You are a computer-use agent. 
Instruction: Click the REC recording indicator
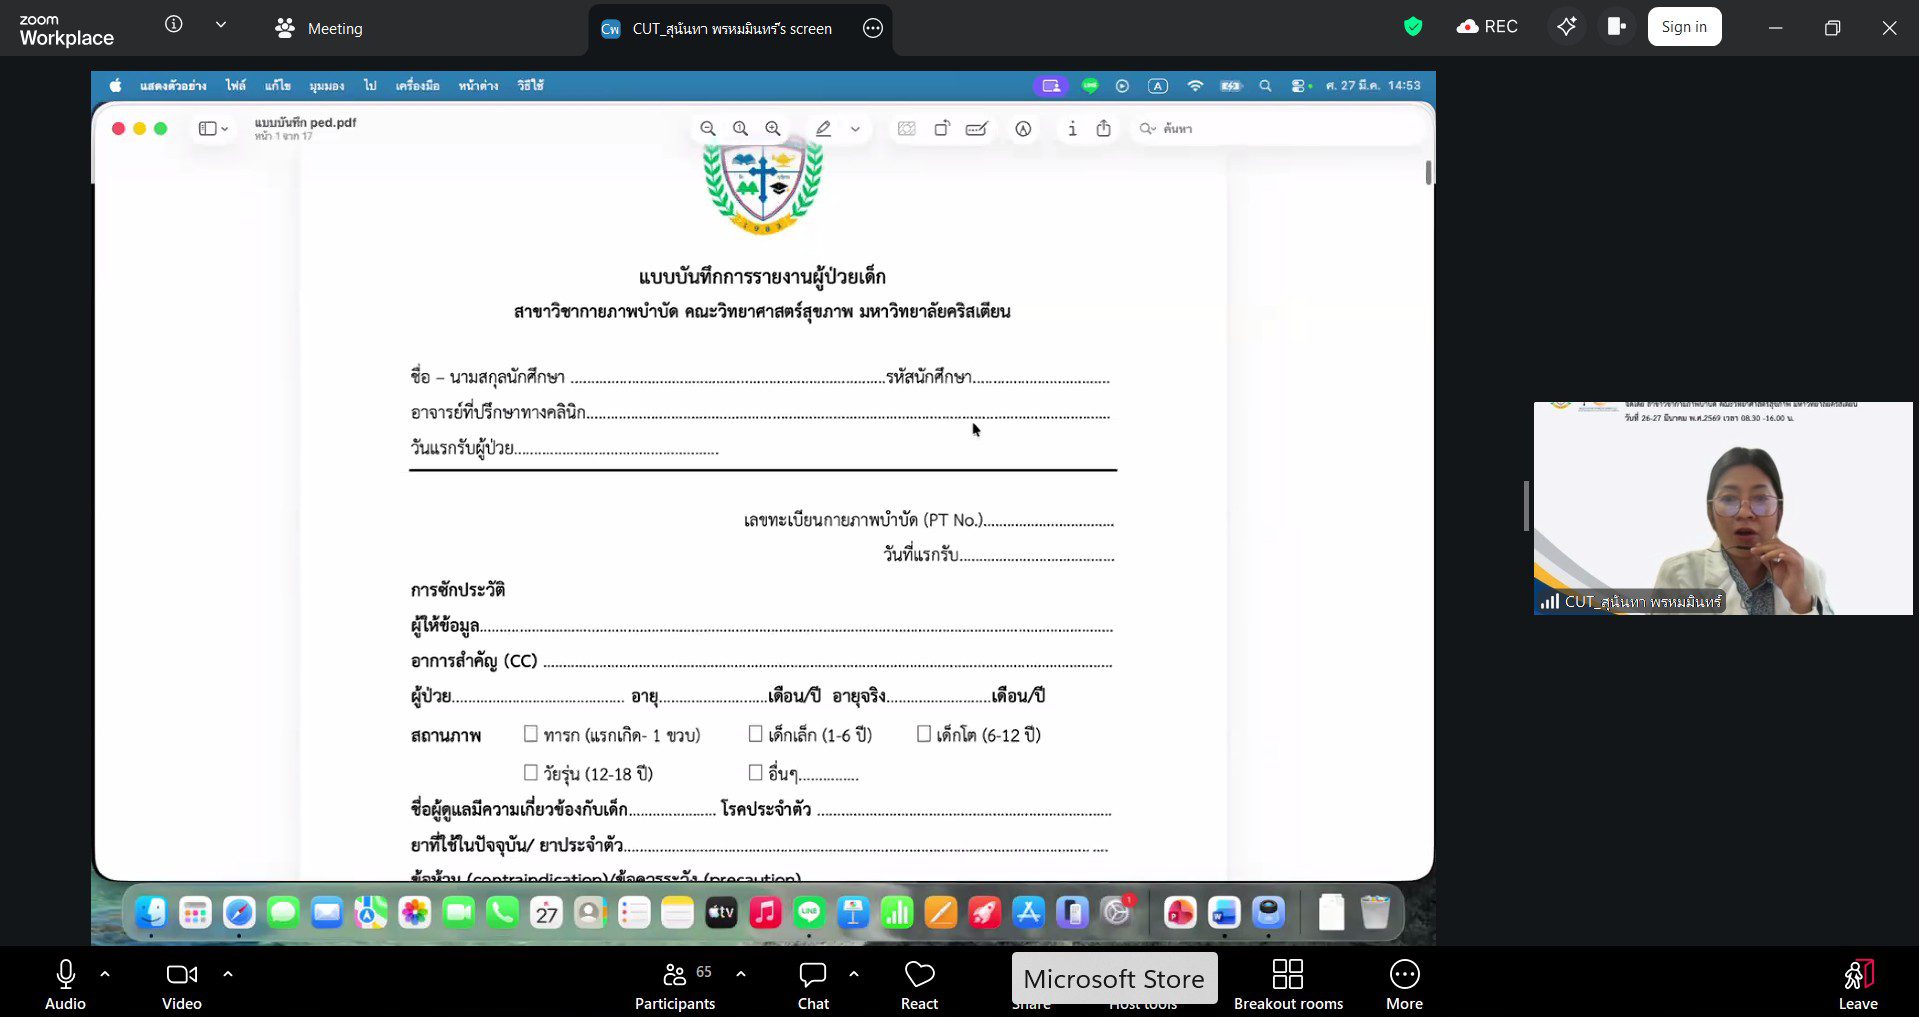1488,27
